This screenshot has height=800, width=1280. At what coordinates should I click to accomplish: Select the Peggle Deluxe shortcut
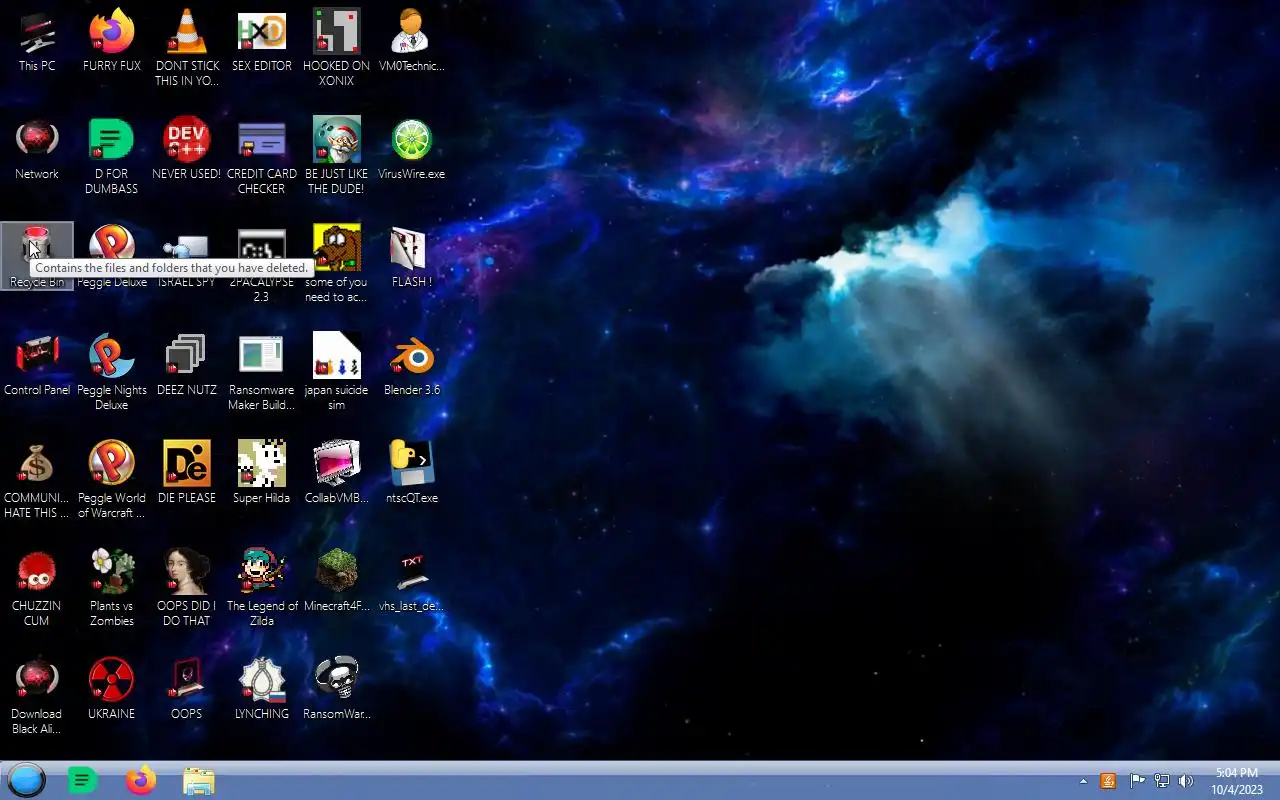pyautogui.click(x=112, y=257)
